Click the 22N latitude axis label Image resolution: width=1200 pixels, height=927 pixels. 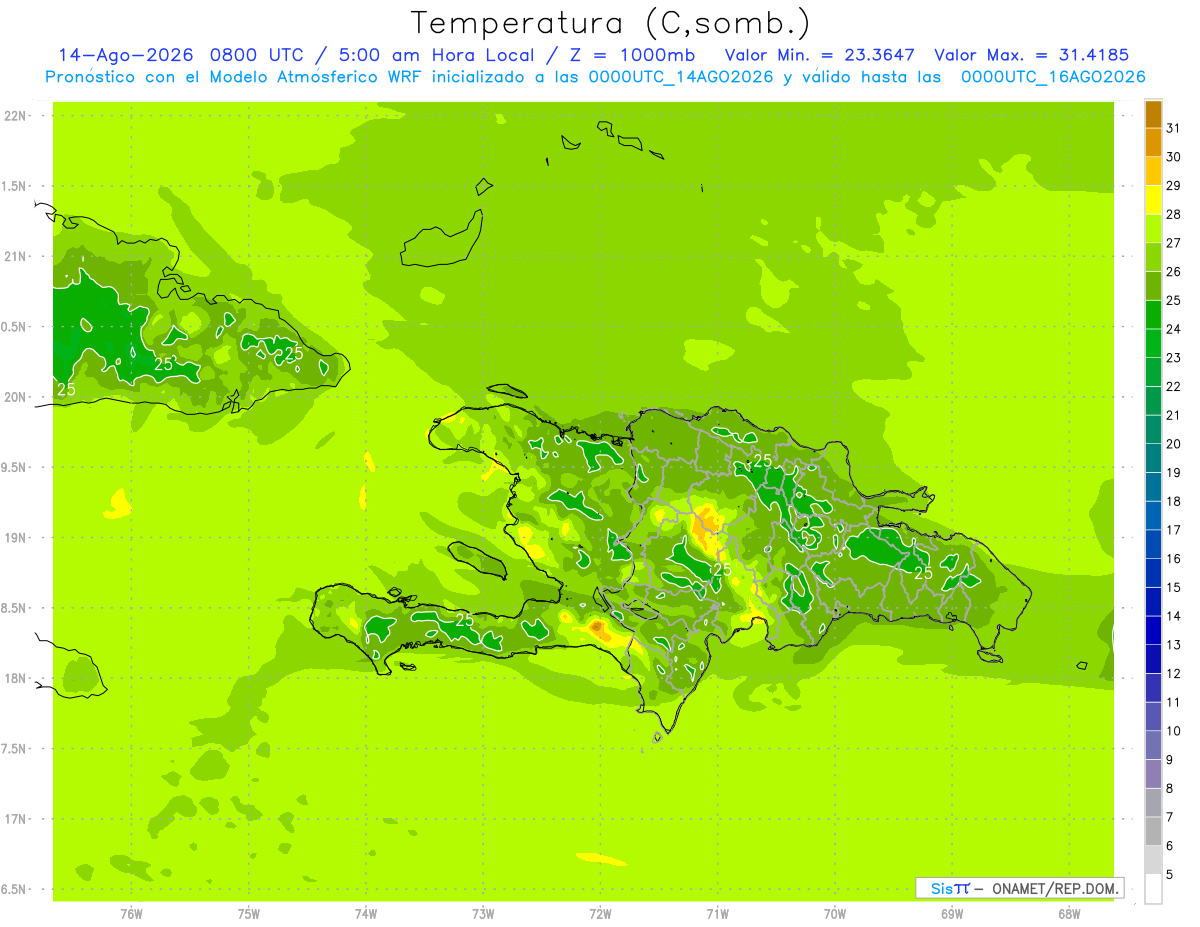pos(16,116)
